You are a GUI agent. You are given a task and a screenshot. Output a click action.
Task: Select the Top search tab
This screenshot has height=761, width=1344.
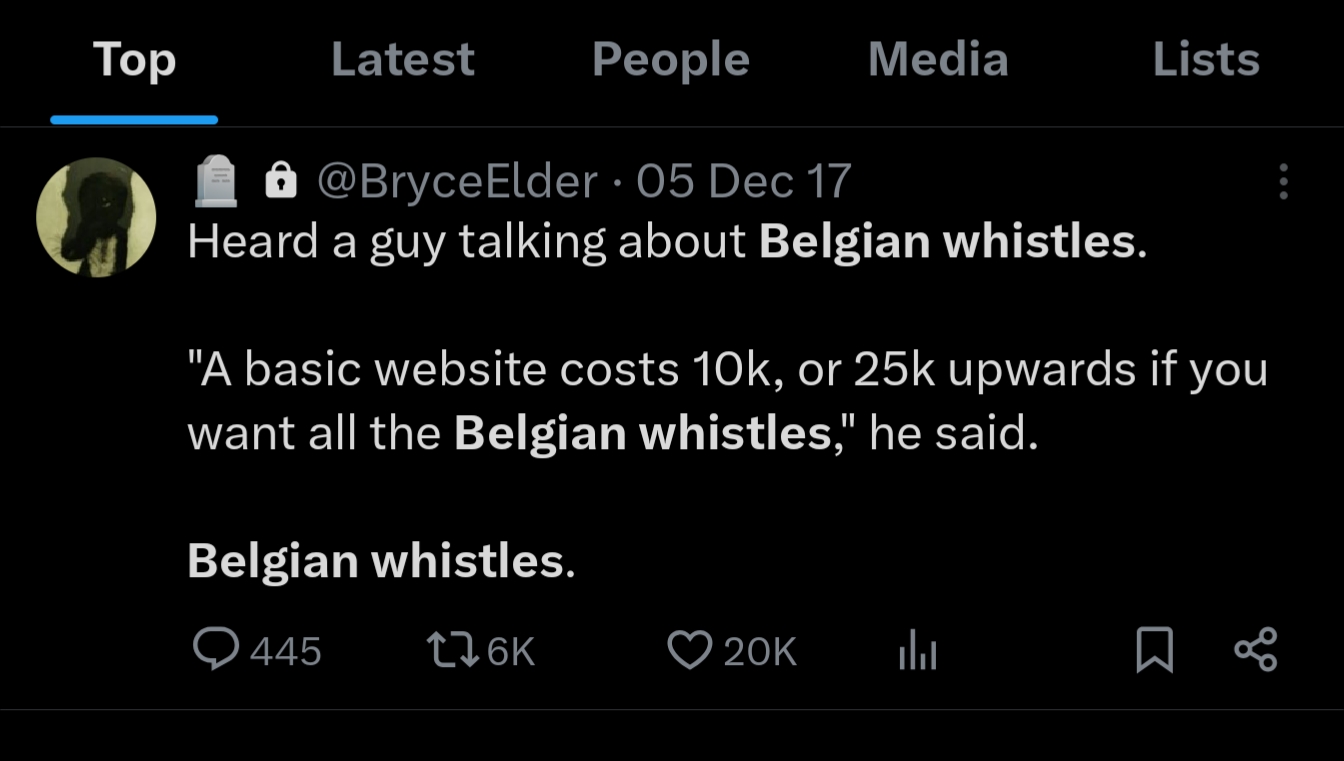pos(134,60)
